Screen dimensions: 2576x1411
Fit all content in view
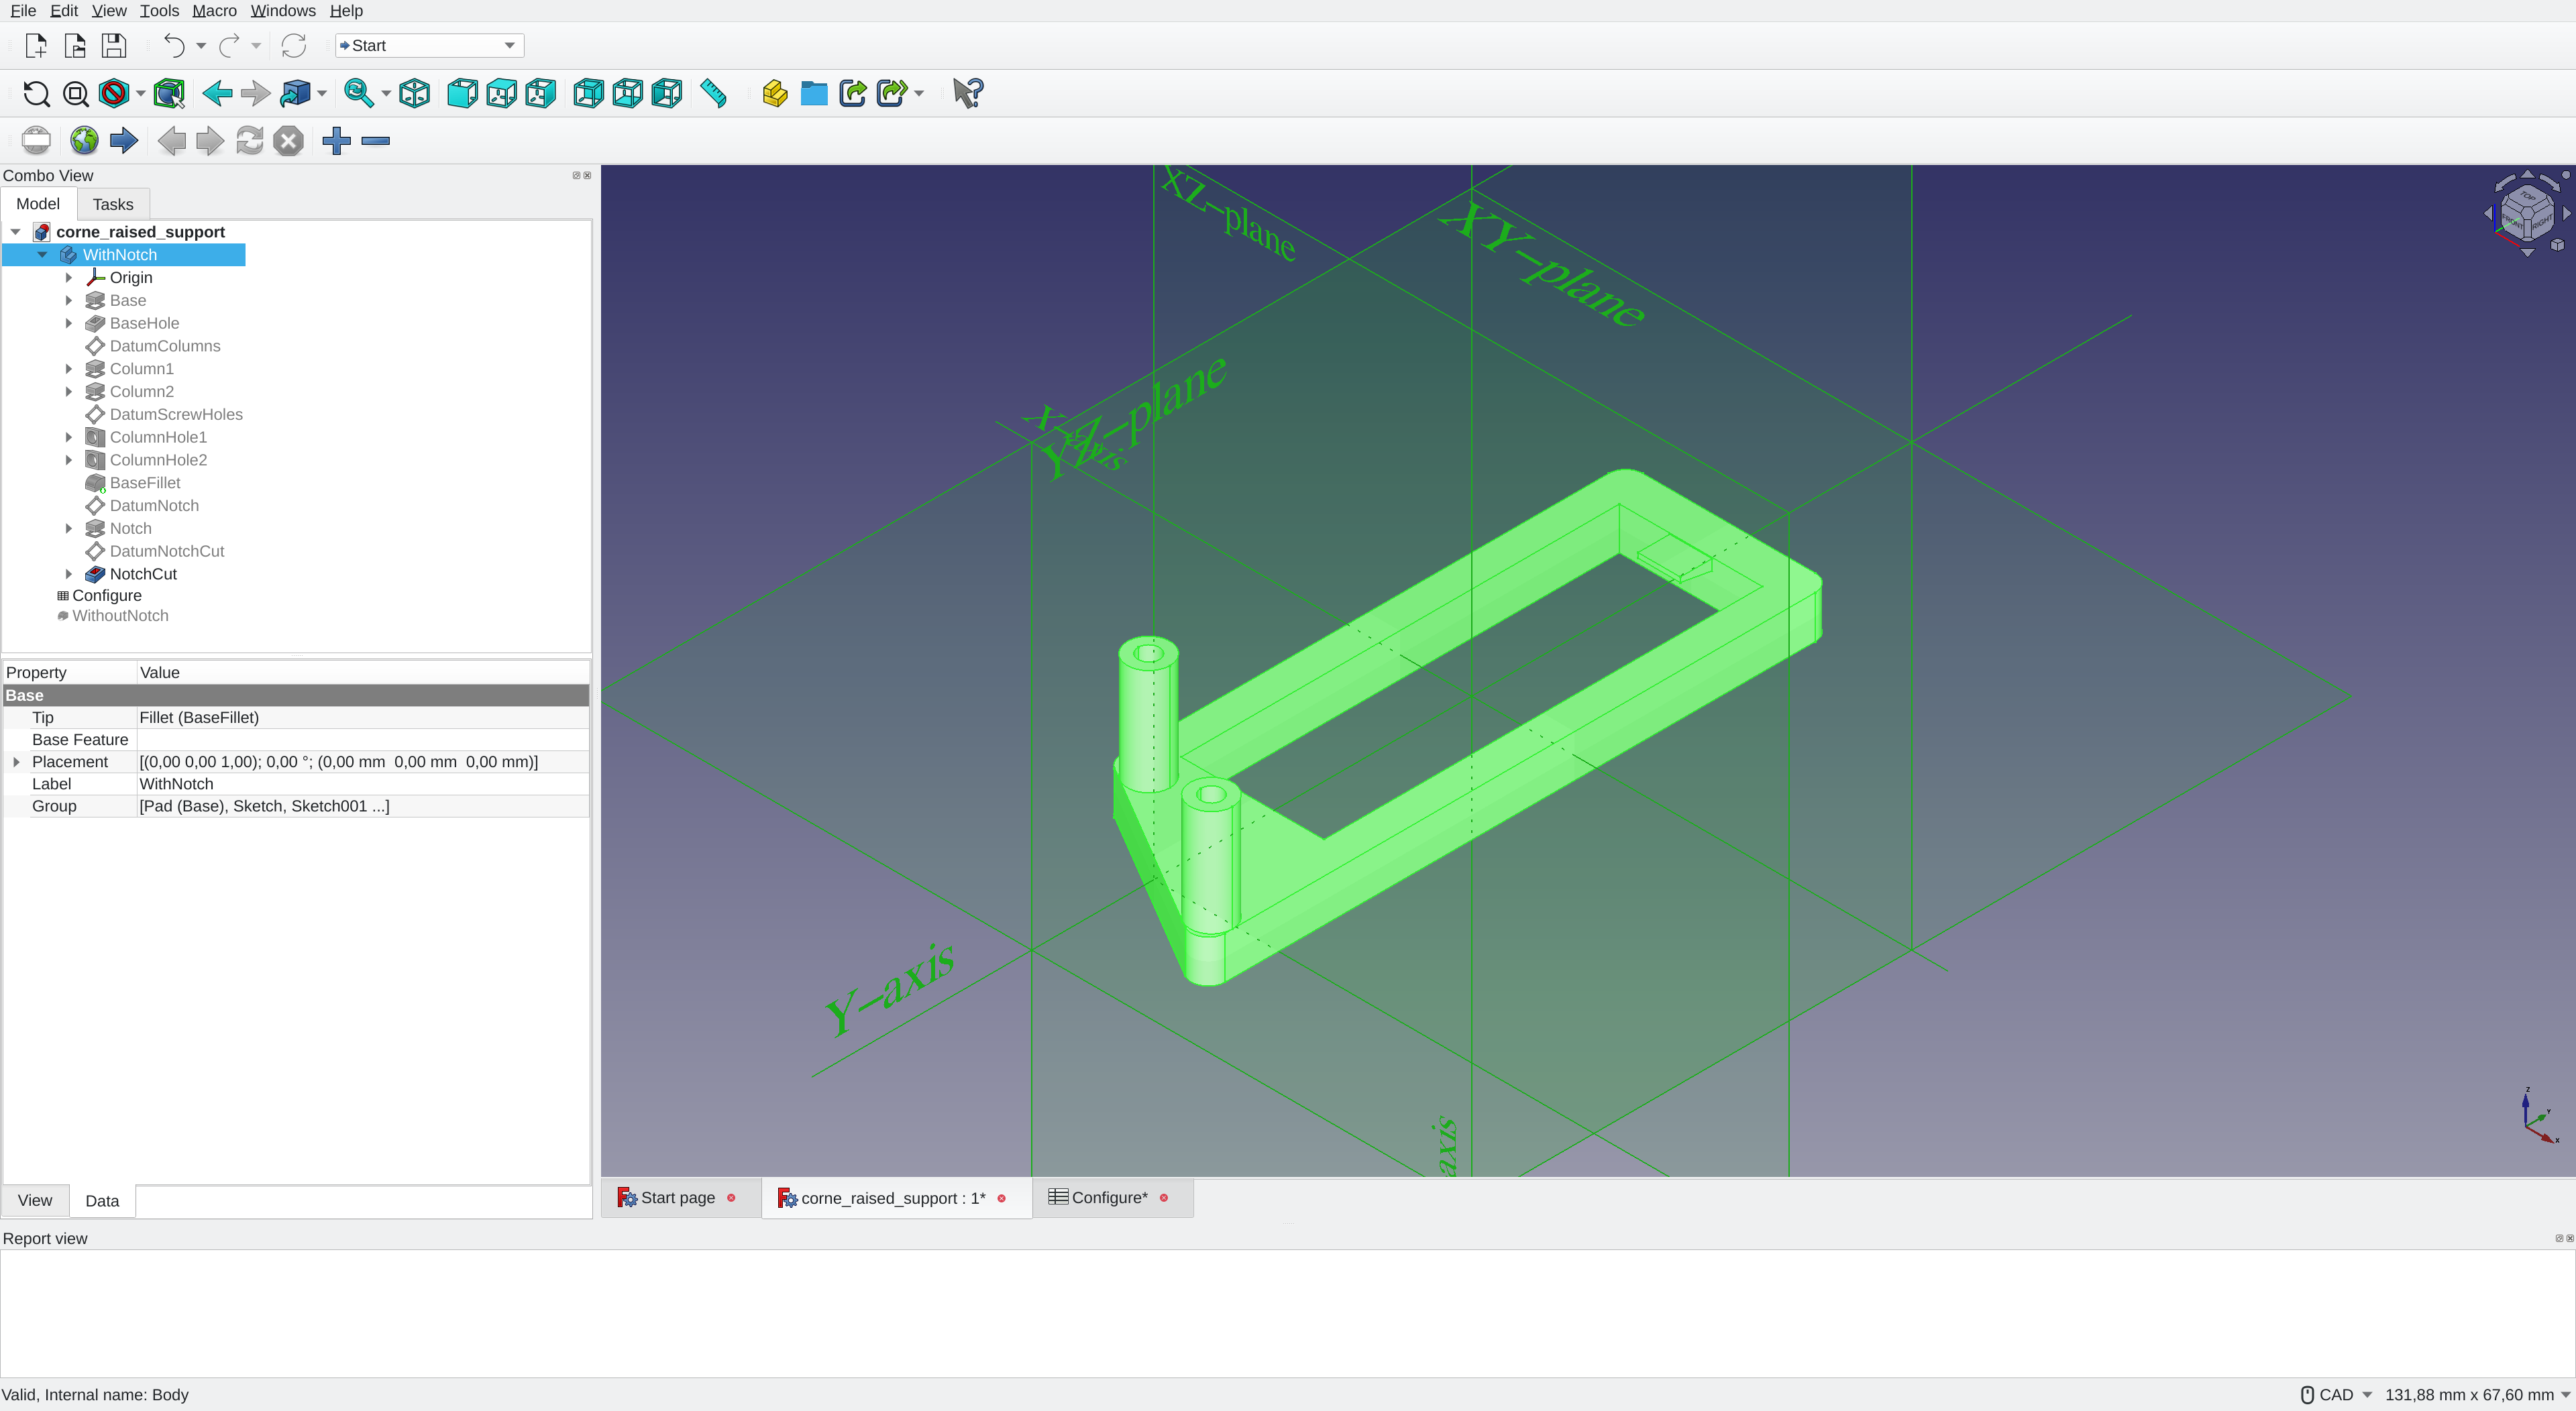(x=36, y=93)
